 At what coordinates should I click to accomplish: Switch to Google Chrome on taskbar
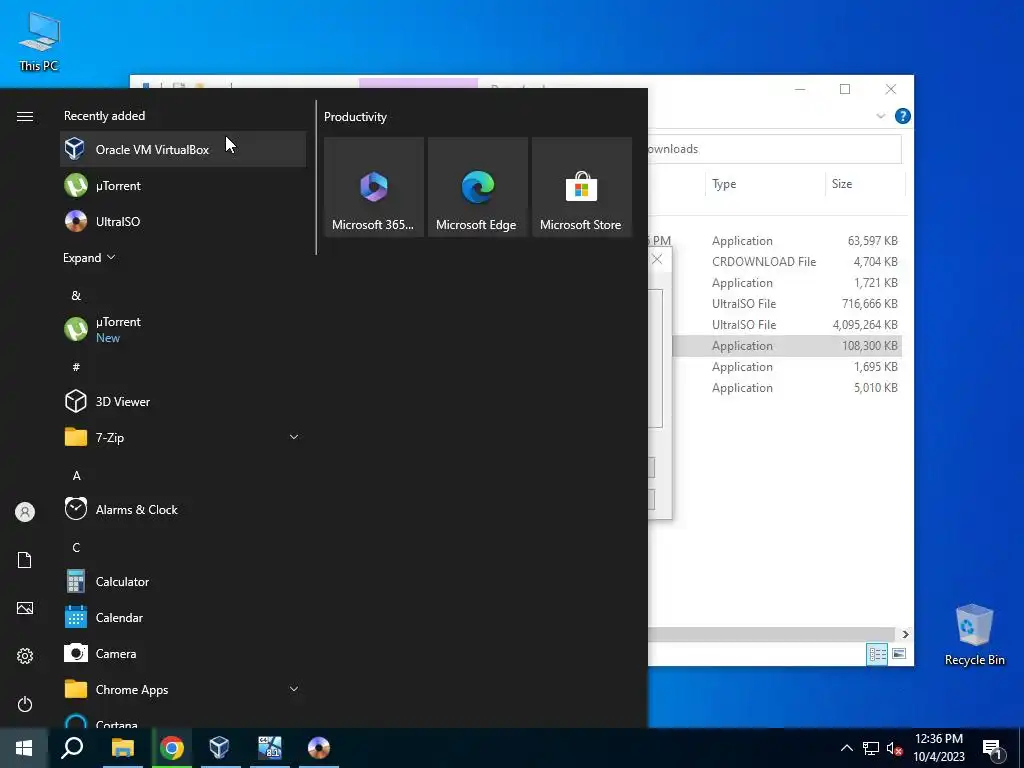point(172,748)
